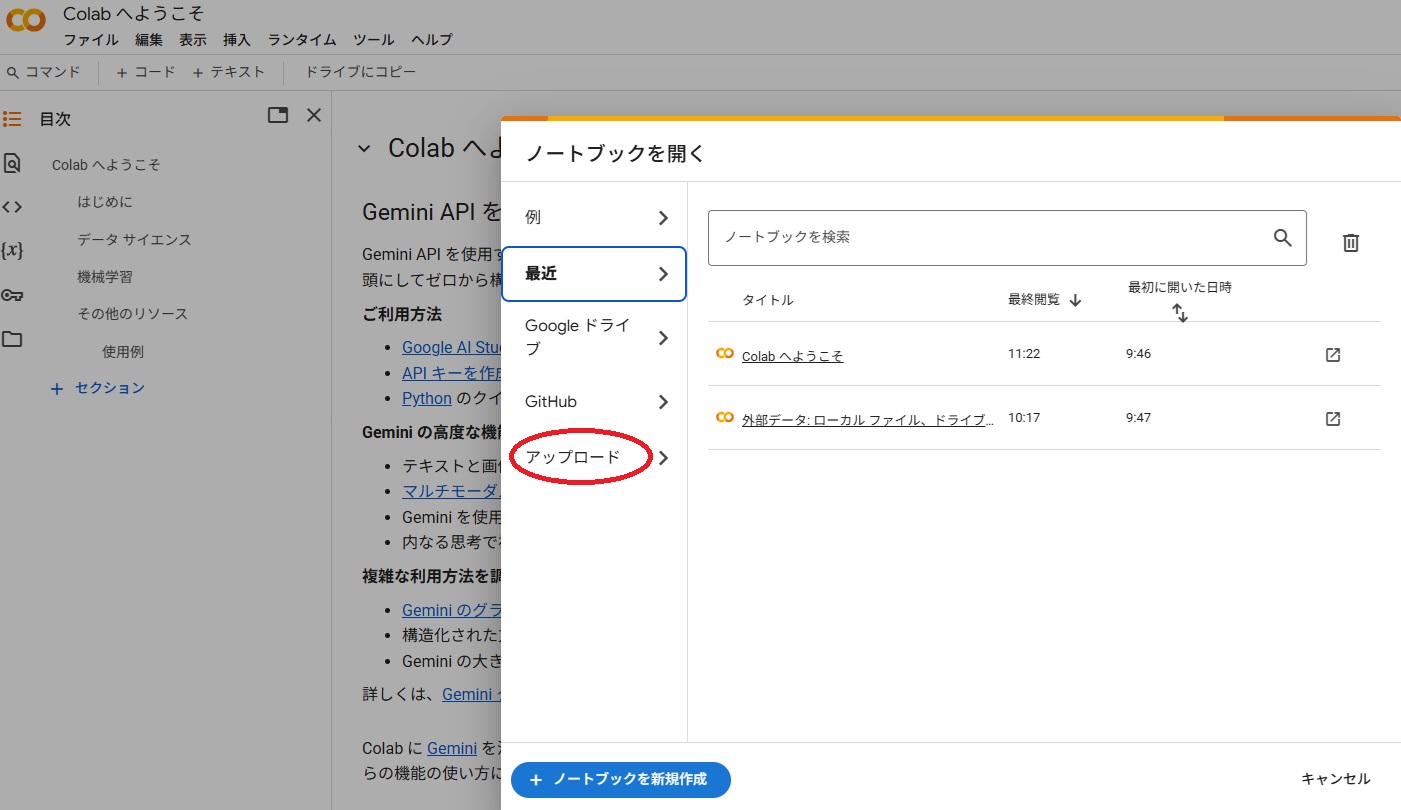This screenshot has height=810, width=1401.
Task: Sort by 最初に開いた日時 arrows icon
Action: (1180, 313)
